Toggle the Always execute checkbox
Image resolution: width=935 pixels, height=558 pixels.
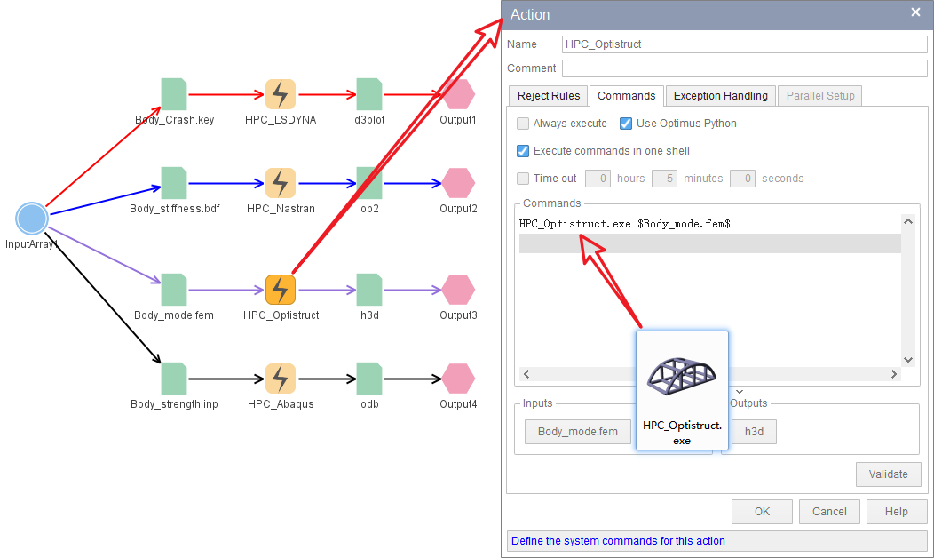pos(523,123)
